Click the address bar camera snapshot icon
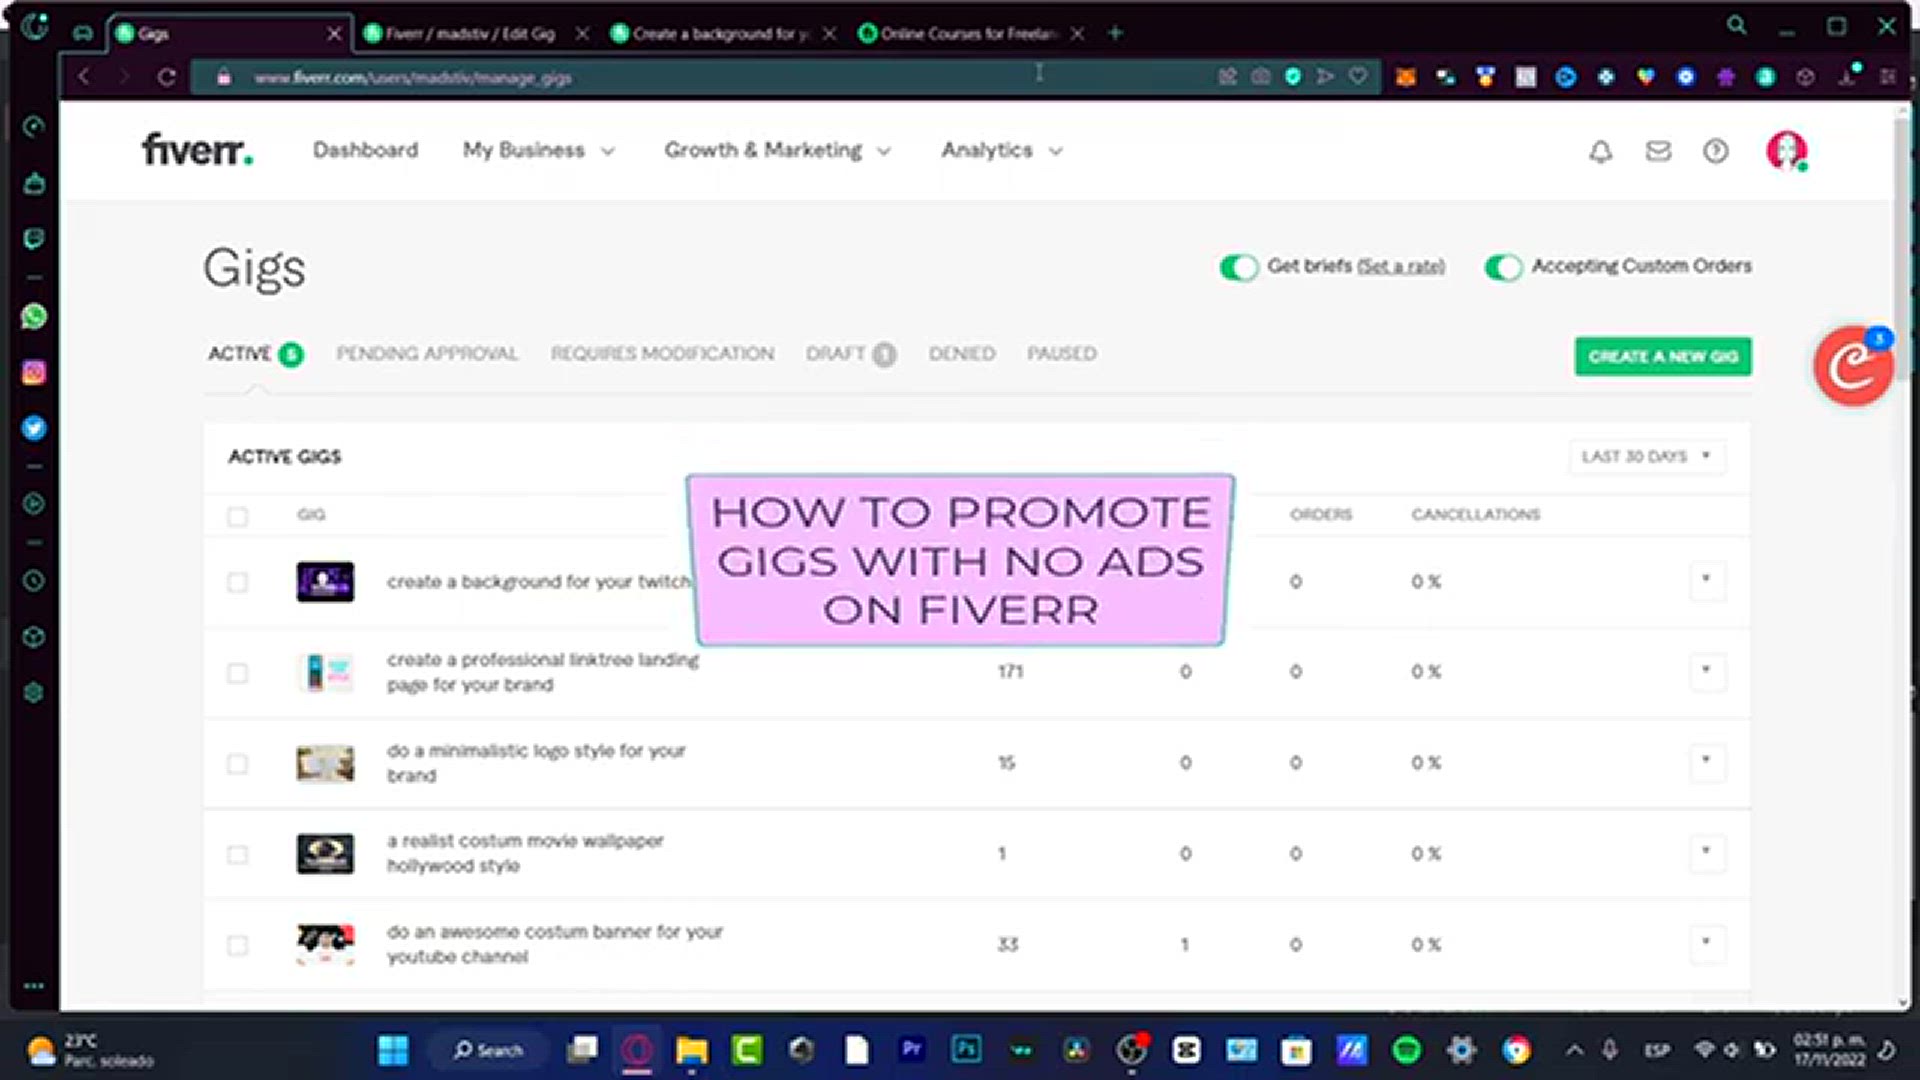Screen dimensions: 1920x1080 tap(1261, 76)
